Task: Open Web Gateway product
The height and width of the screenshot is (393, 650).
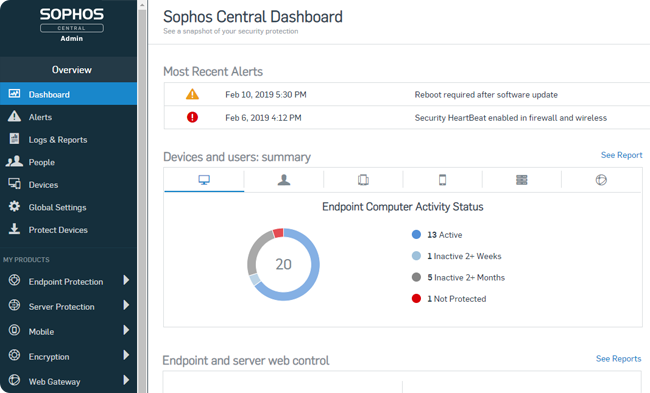Action: (x=54, y=381)
